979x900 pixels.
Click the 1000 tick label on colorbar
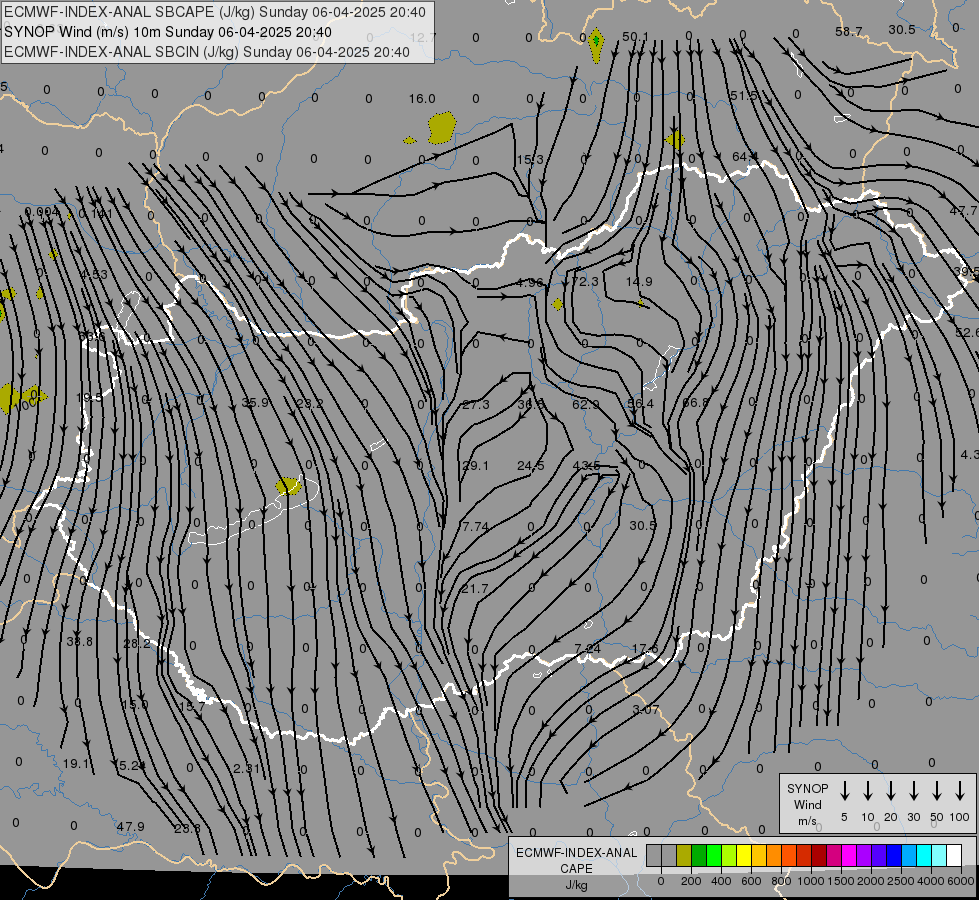[x=810, y=881]
